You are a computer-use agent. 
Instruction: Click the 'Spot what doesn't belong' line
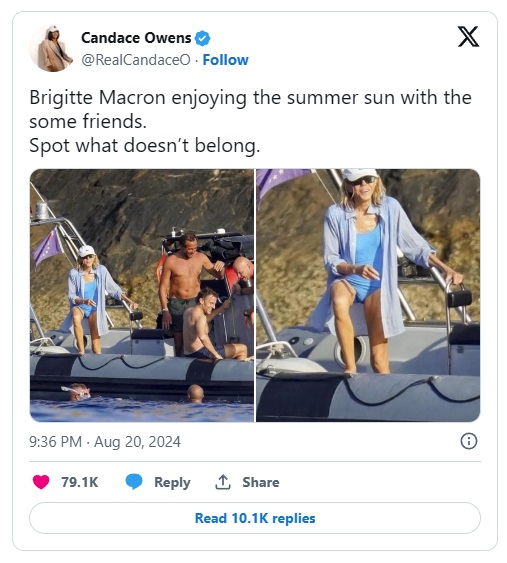(144, 146)
